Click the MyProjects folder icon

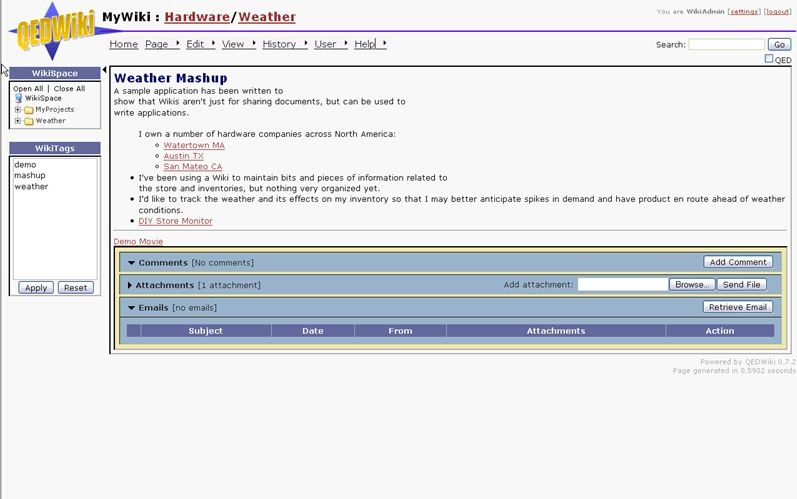(x=28, y=110)
